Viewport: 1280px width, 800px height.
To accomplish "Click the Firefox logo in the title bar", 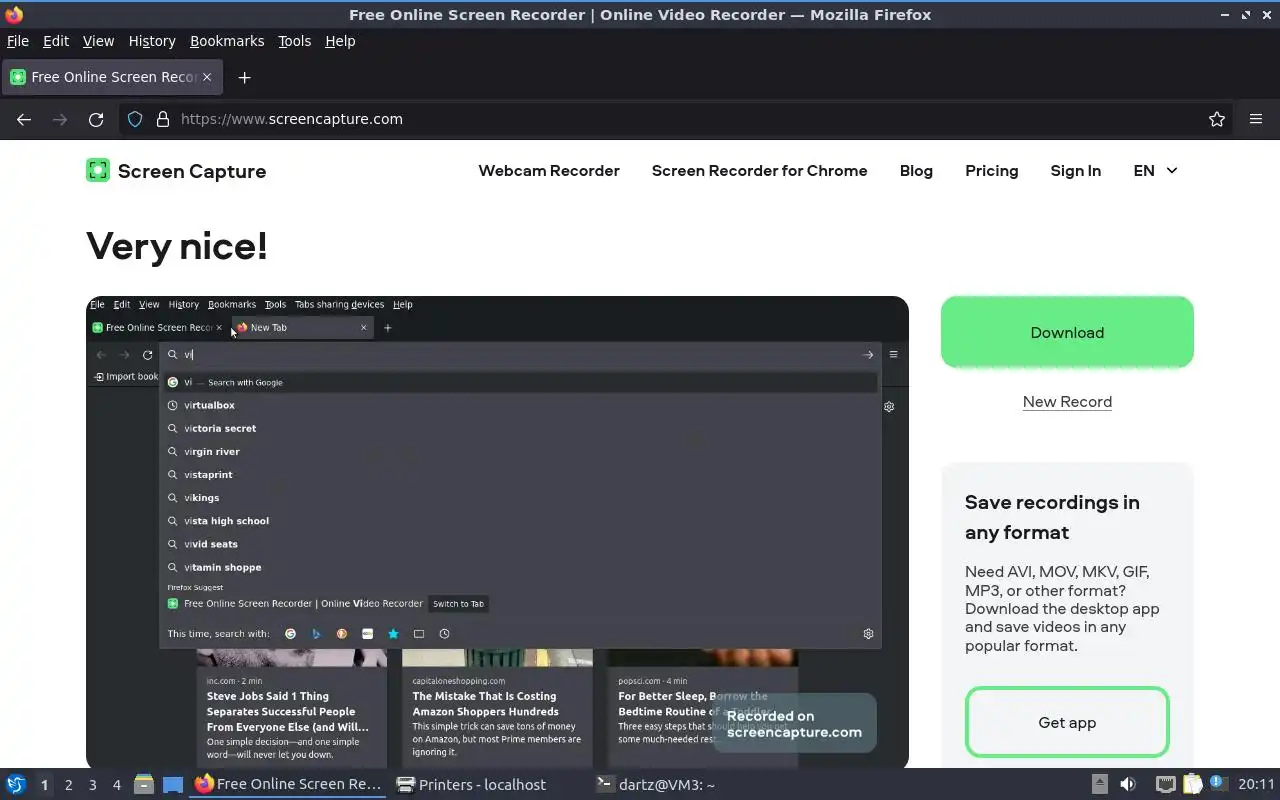I will coord(14,15).
